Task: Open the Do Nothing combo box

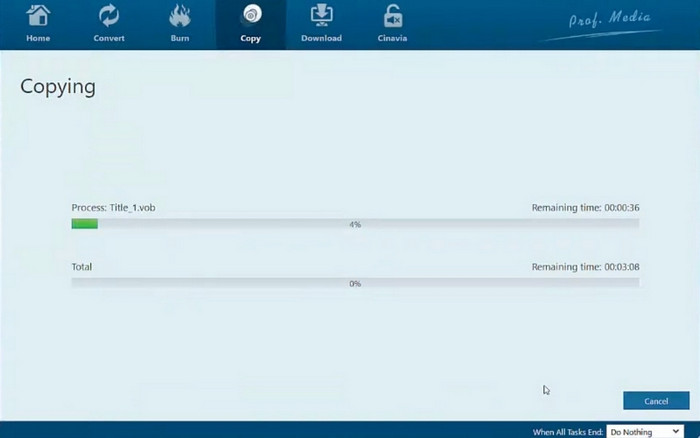Action: [x=643, y=432]
